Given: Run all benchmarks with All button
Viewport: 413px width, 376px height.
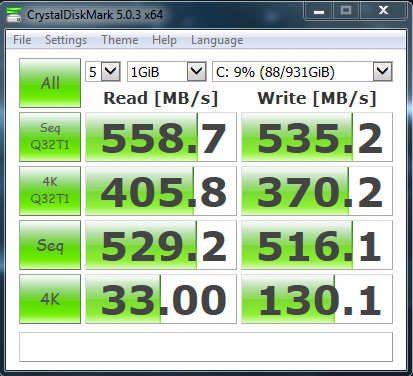Looking at the screenshot, I should pos(50,83).
